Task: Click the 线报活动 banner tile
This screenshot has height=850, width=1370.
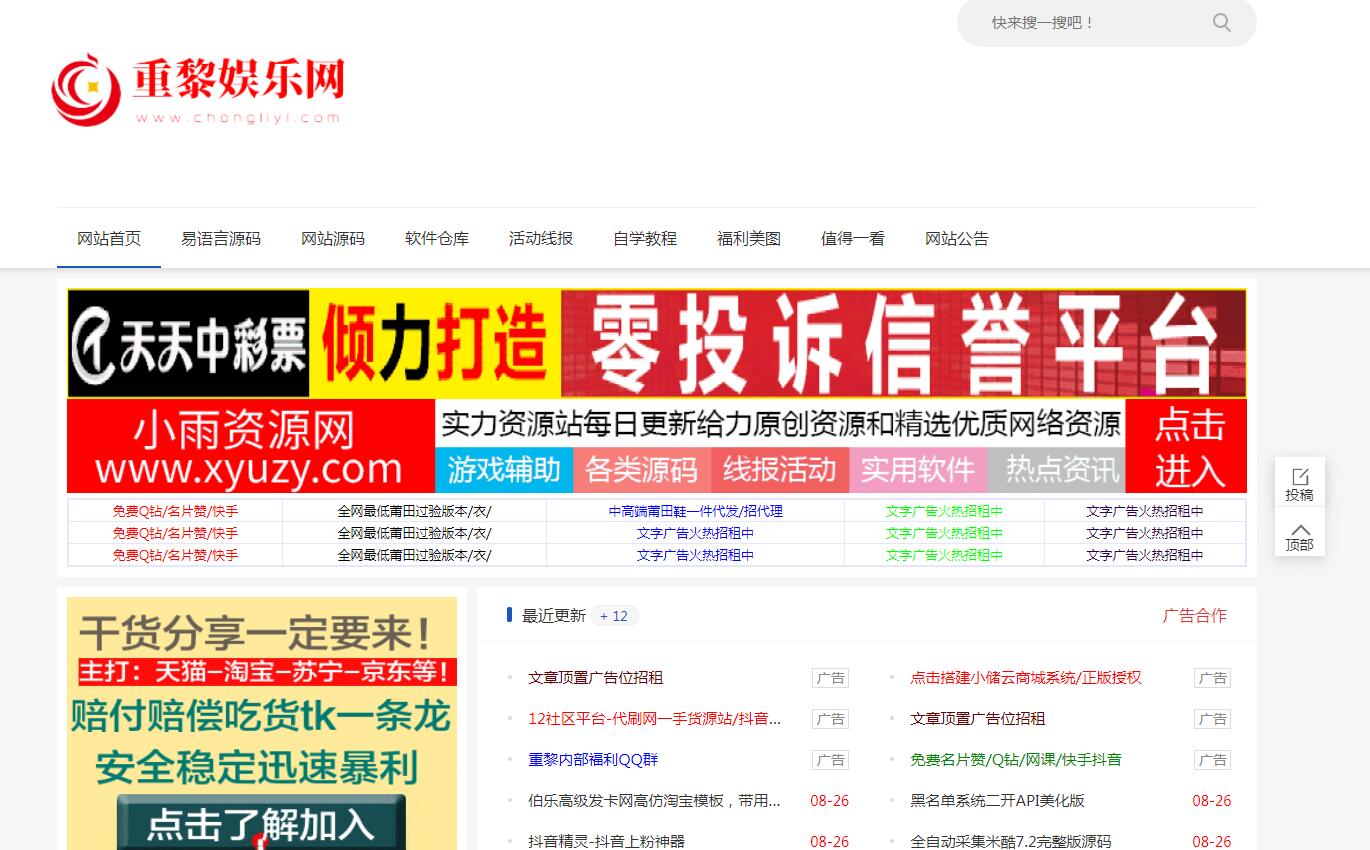Action: (x=780, y=470)
